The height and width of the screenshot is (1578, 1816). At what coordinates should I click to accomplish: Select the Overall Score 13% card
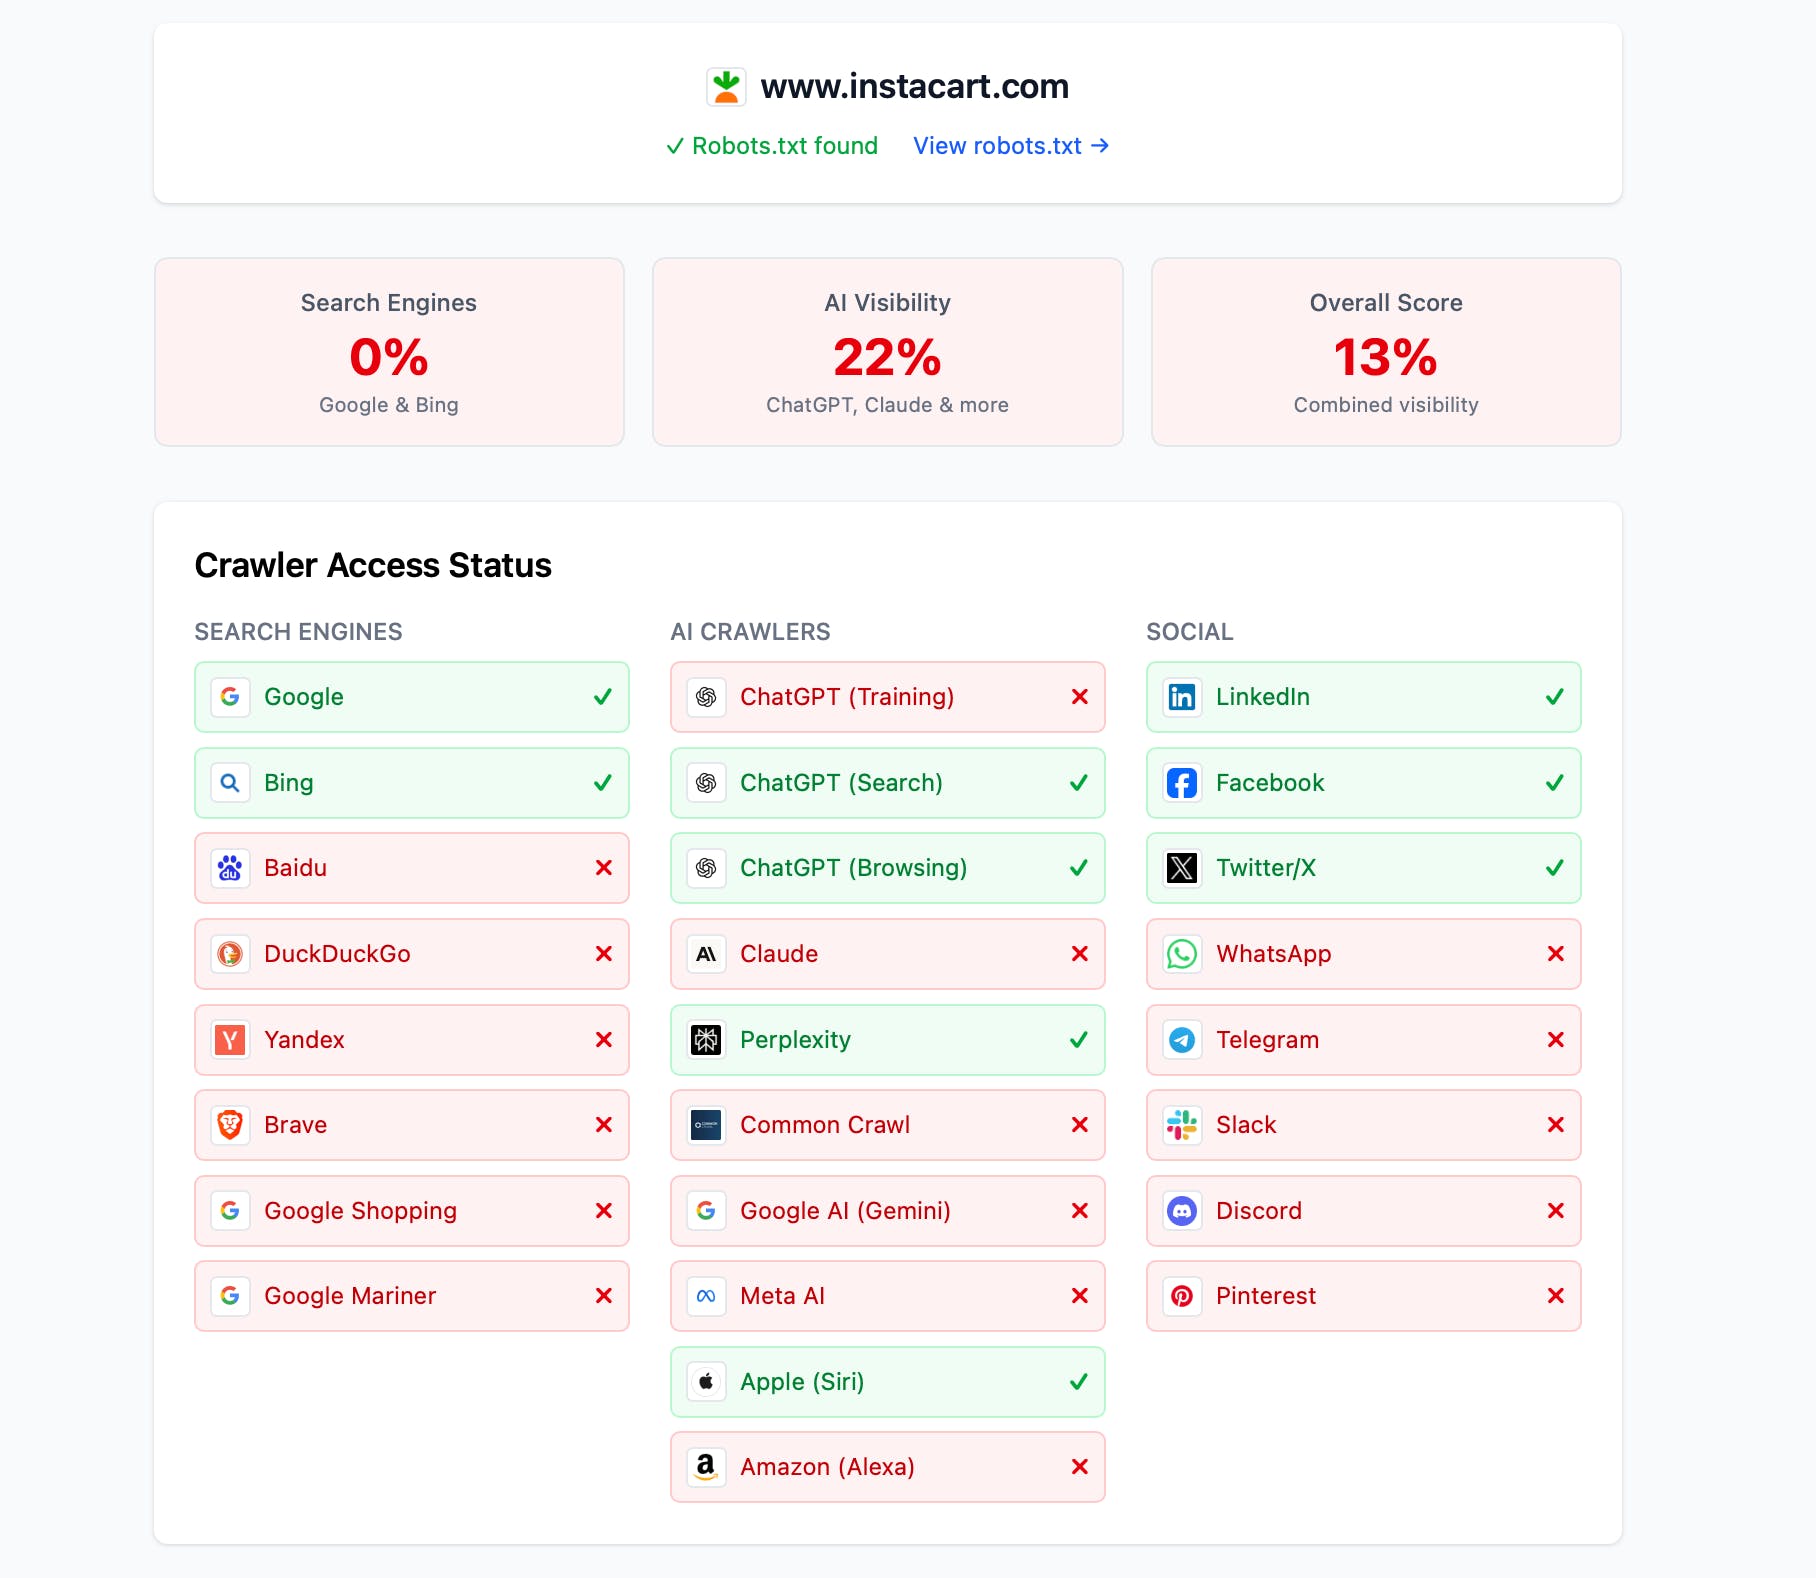(1386, 352)
